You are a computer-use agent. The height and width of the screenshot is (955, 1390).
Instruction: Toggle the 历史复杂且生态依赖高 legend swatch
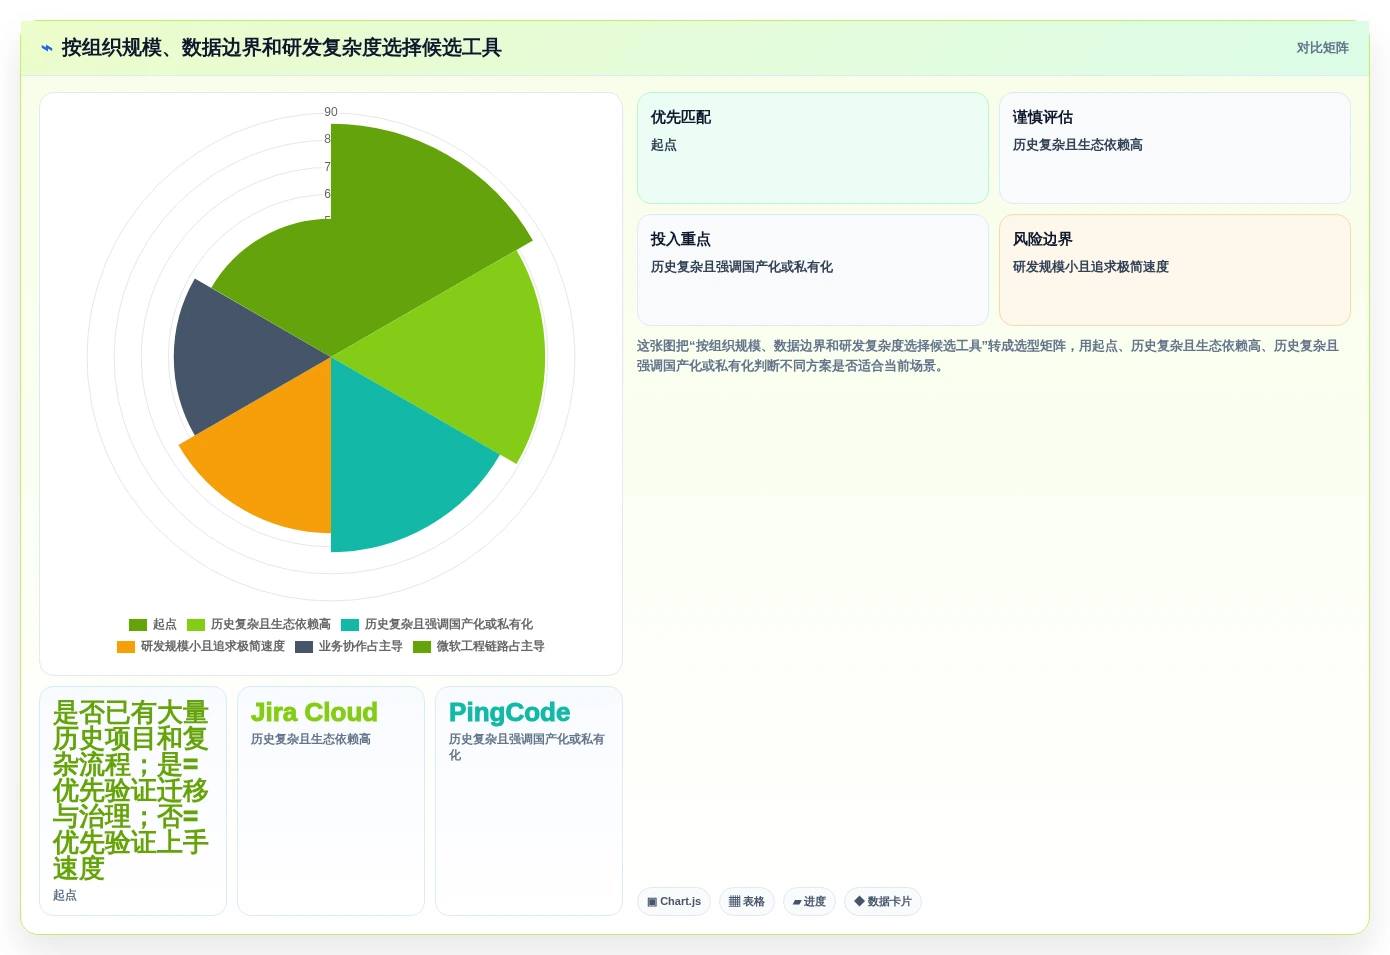pyautogui.click(x=196, y=625)
